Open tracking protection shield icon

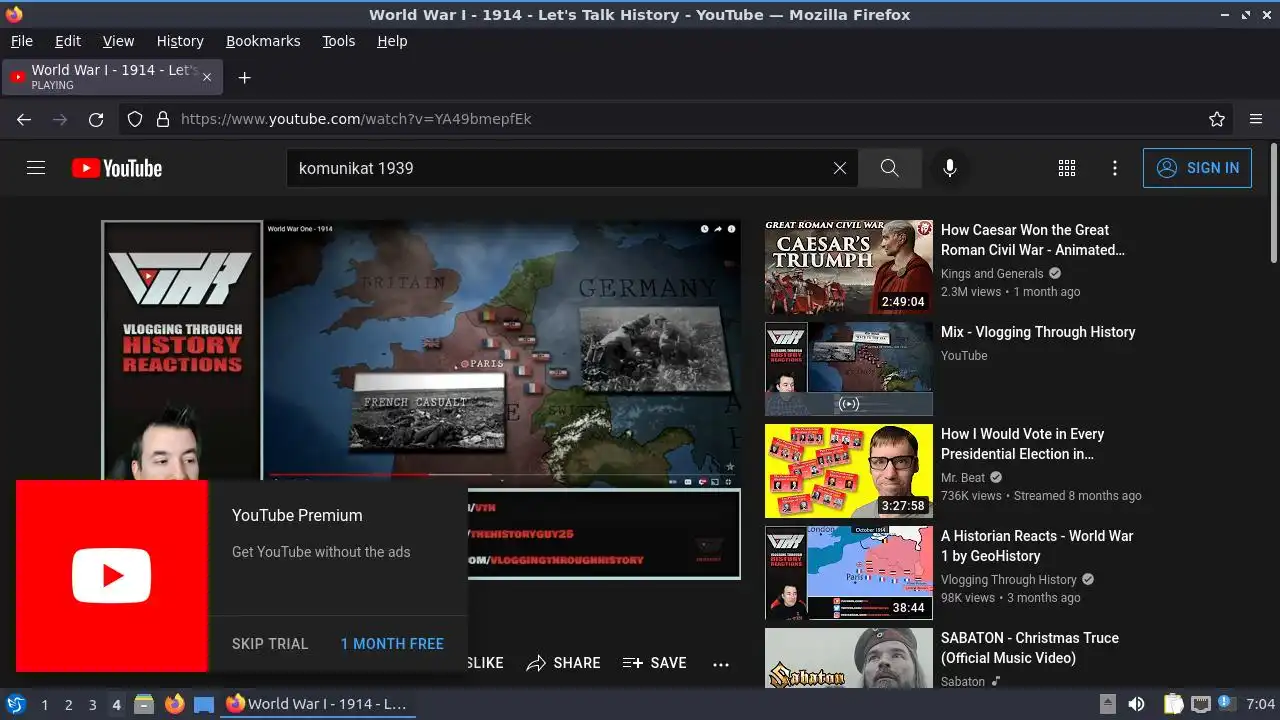(x=135, y=119)
